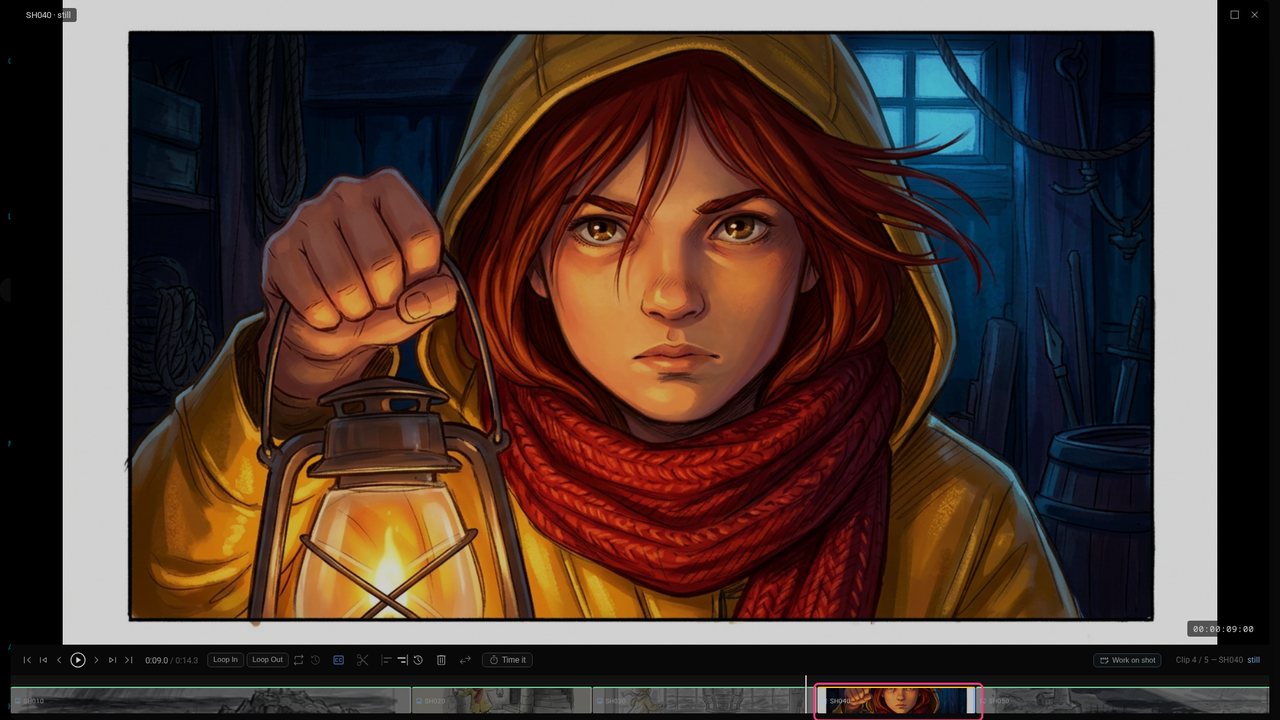Select the SH050 clip in timeline
The height and width of the screenshot is (720, 1280).
point(1125,700)
